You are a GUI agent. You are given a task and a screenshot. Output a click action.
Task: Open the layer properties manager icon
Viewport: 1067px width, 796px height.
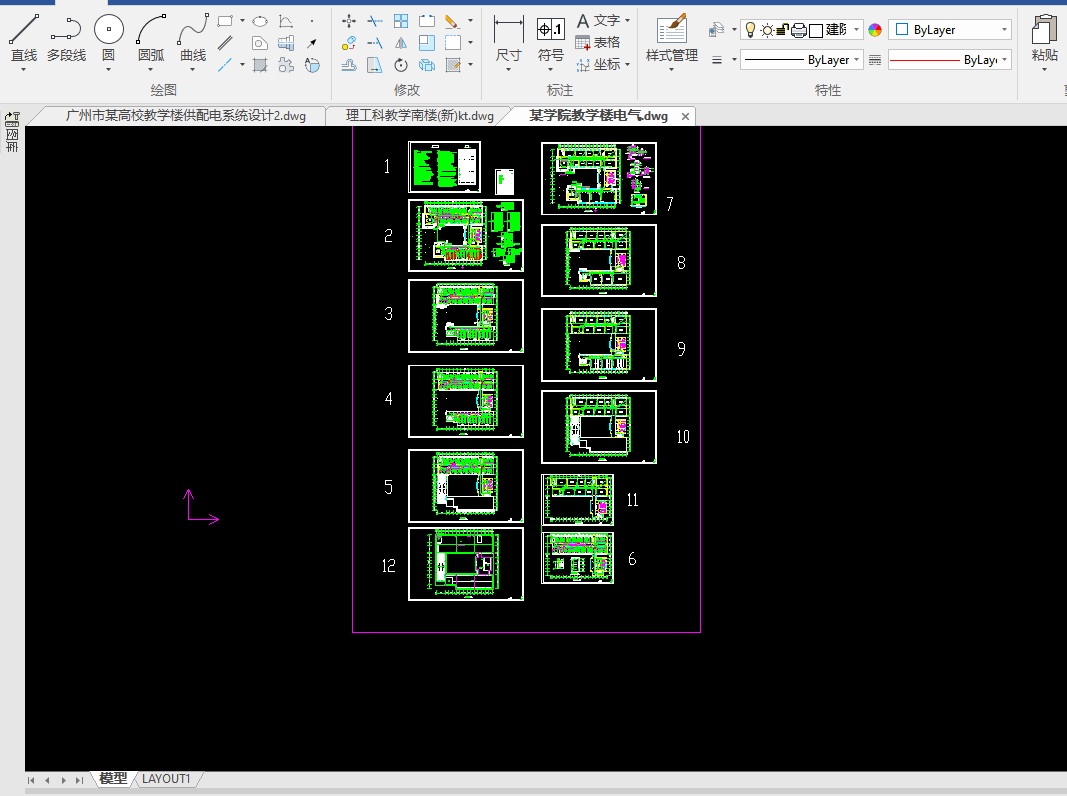(716, 29)
